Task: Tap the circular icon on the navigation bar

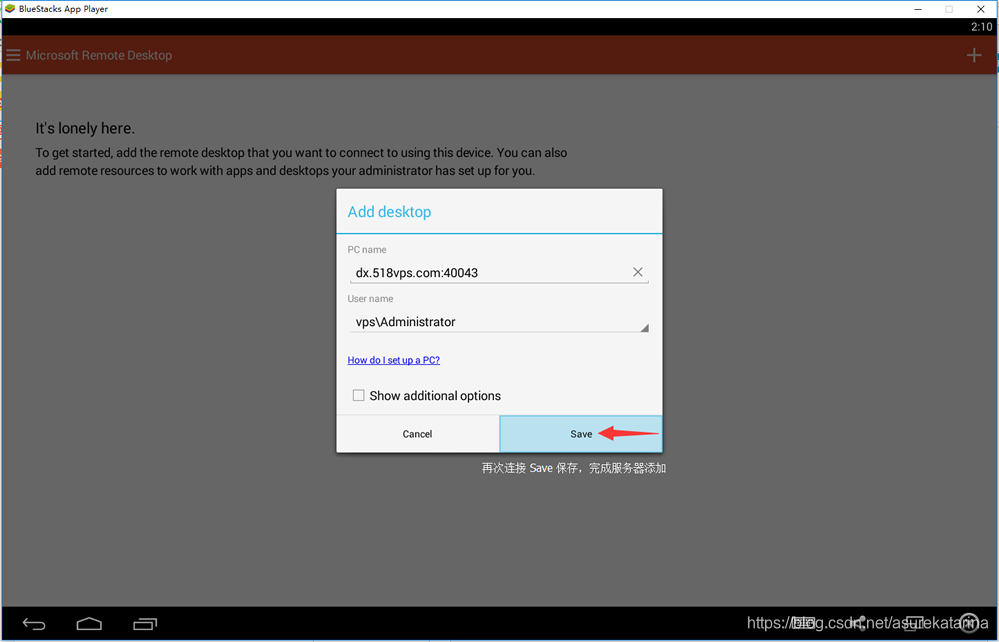Action: click(967, 622)
